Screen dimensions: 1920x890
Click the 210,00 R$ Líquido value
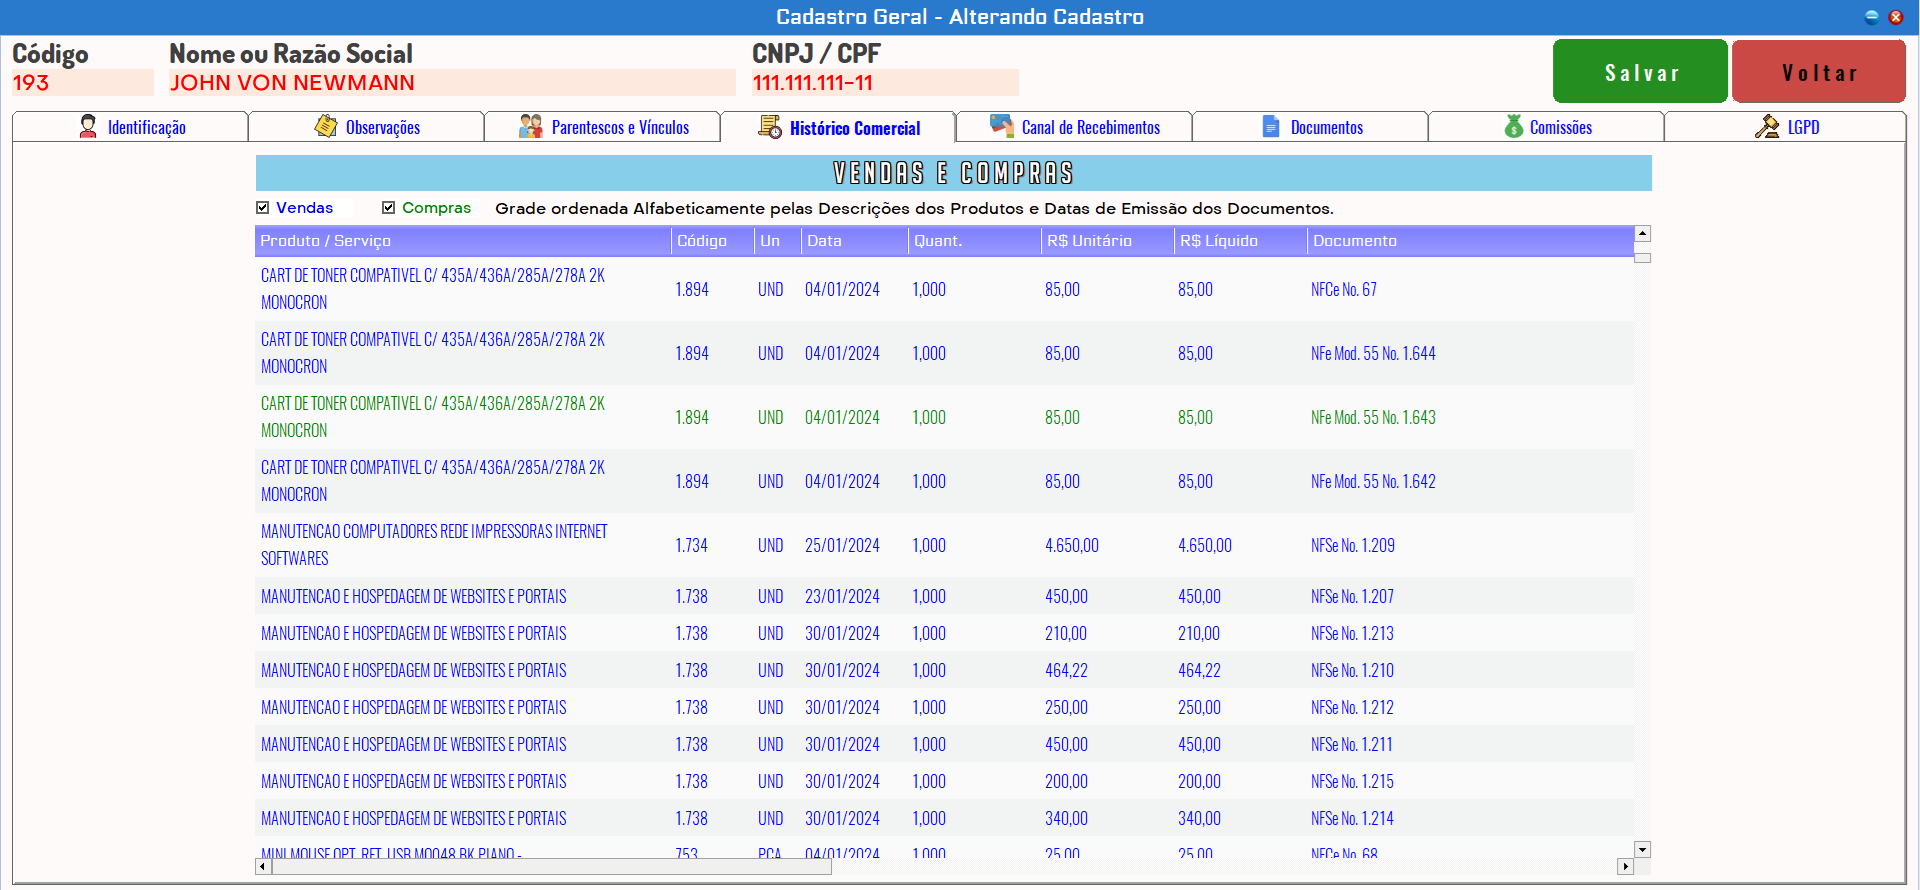point(1199,633)
